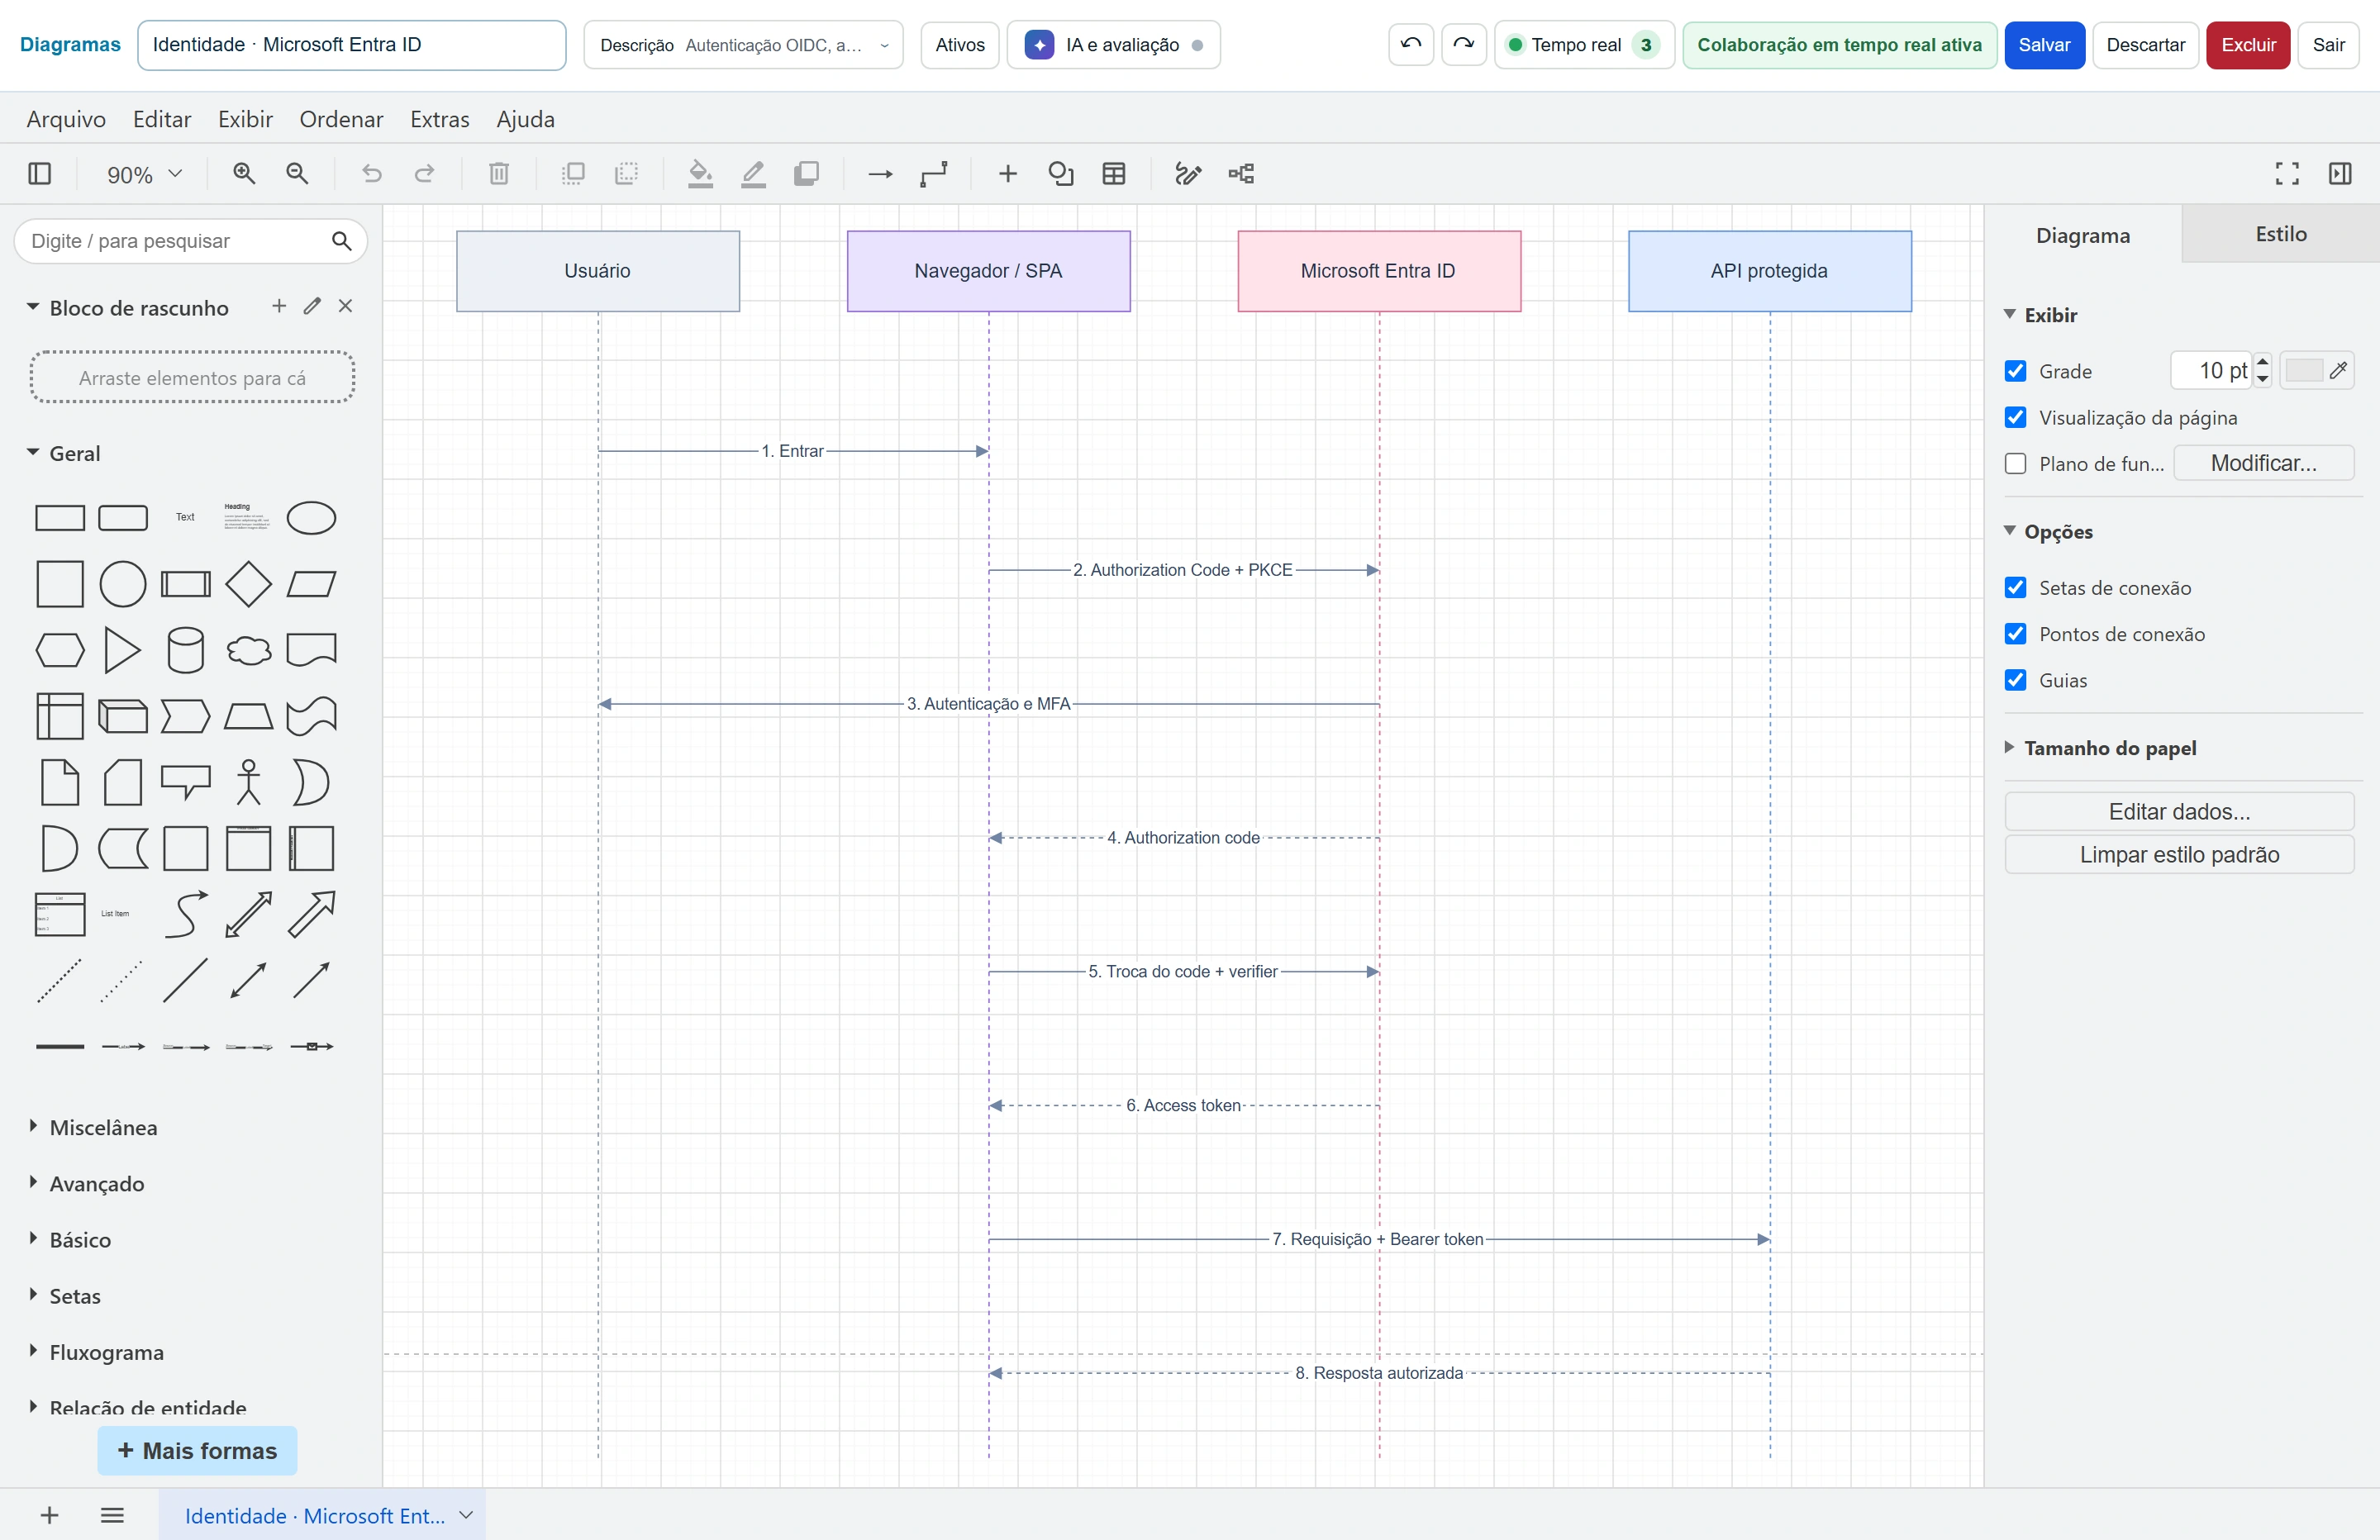The width and height of the screenshot is (2380, 1540).
Task: Expand the Fluxograma shapes section
Action: pyautogui.click(x=33, y=1350)
